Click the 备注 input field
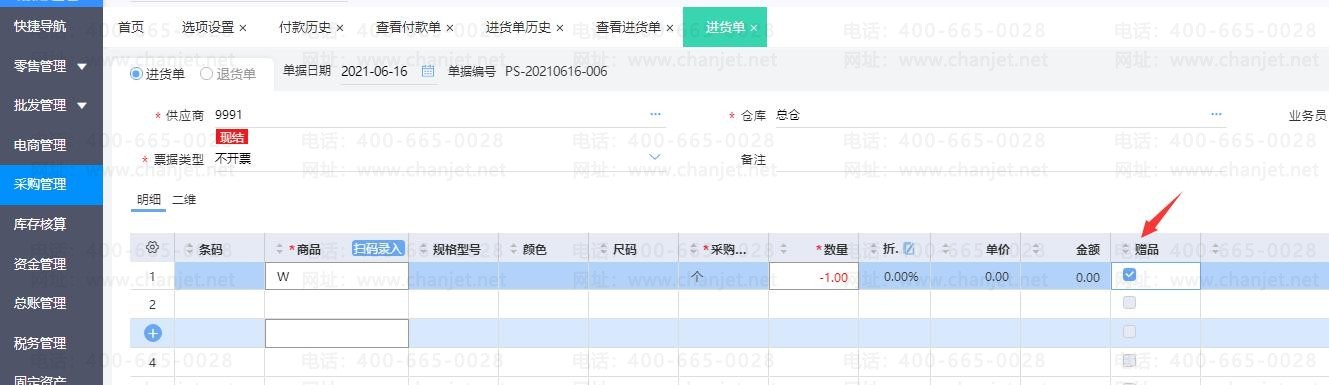The image size is (1329, 385). click(1000, 159)
